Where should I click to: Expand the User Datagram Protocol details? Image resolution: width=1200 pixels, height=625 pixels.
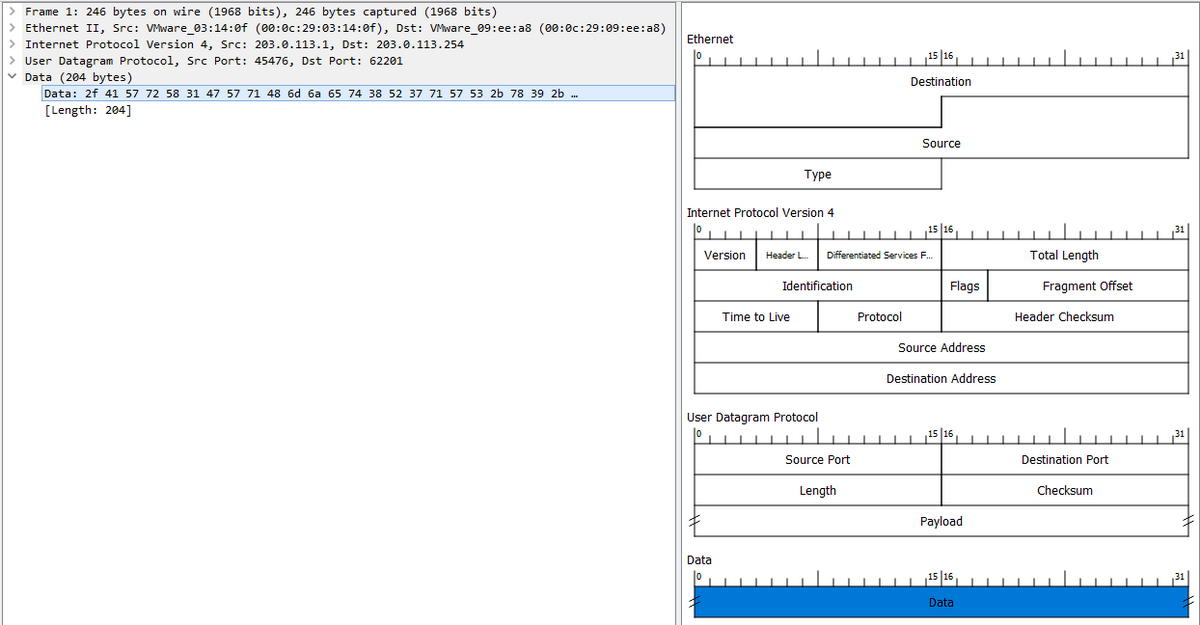pos(10,60)
